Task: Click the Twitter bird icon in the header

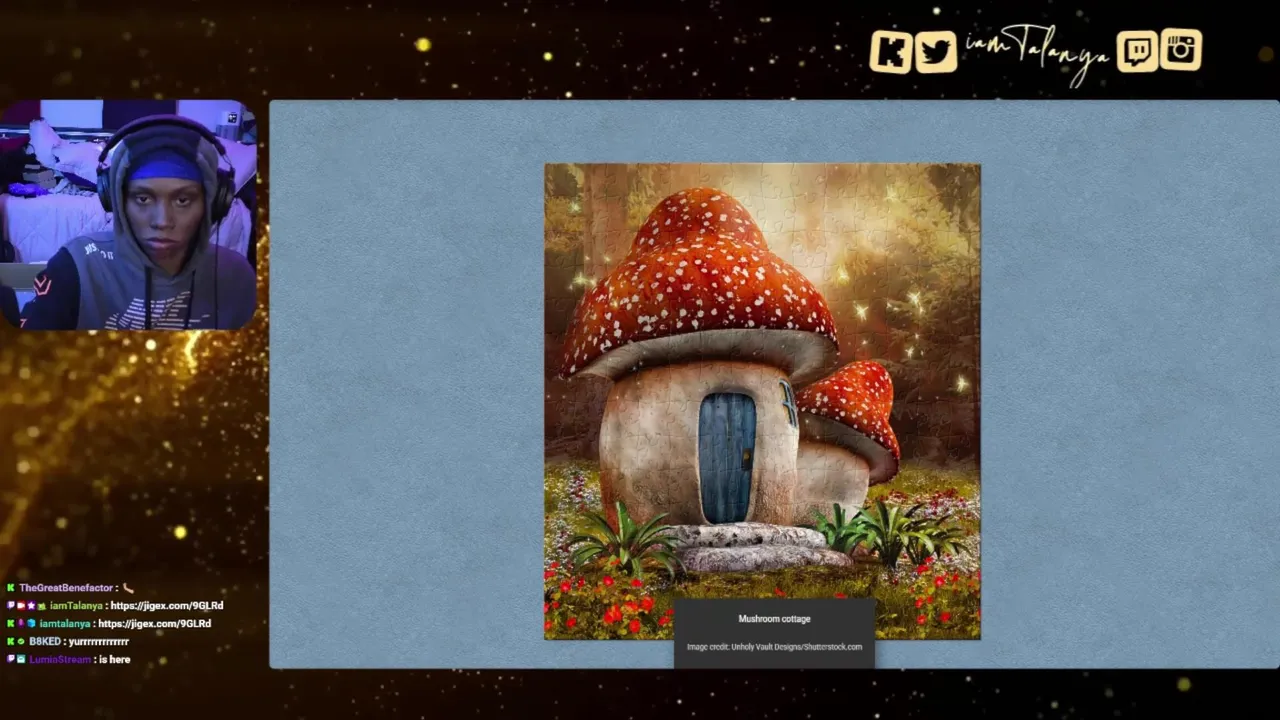Action: click(x=936, y=52)
